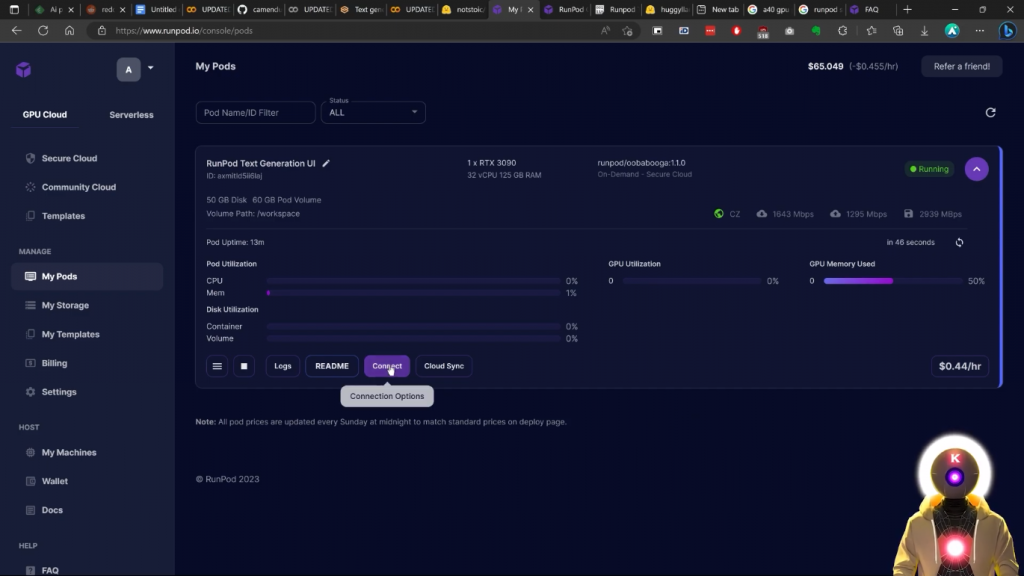Open Community Cloud in sidebar
Screen dimensions: 1024x576
[x=78, y=187]
